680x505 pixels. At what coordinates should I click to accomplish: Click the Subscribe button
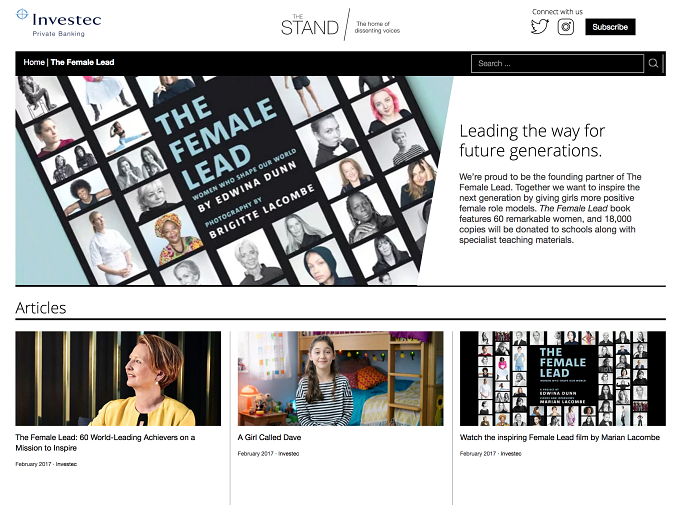610,27
